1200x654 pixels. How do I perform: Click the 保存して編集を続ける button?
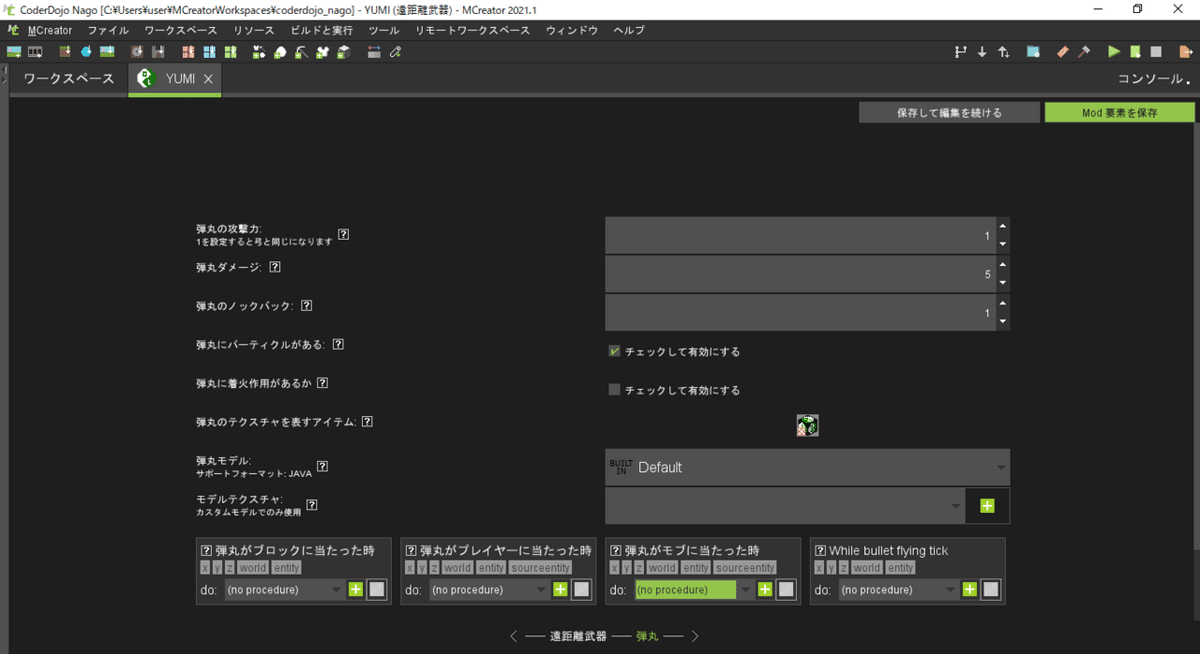point(948,112)
